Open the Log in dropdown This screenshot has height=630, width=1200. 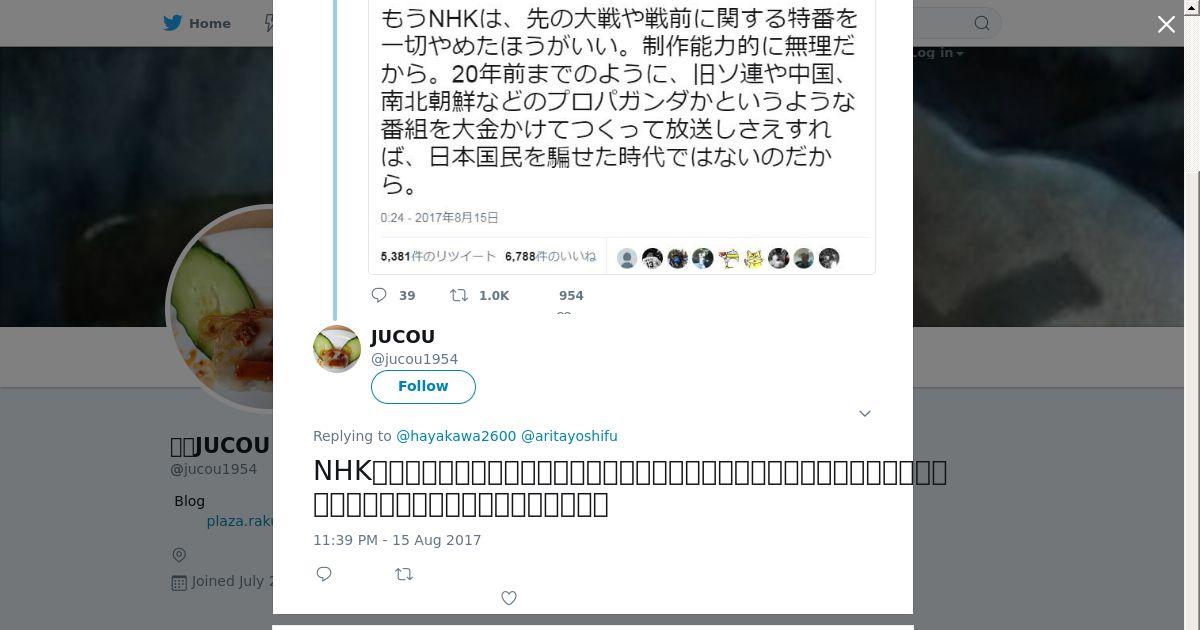[934, 52]
